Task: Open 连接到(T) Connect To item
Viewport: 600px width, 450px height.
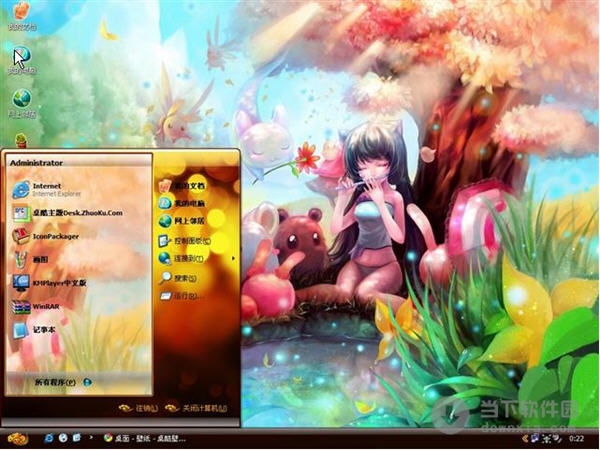Action: click(x=196, y=259)
